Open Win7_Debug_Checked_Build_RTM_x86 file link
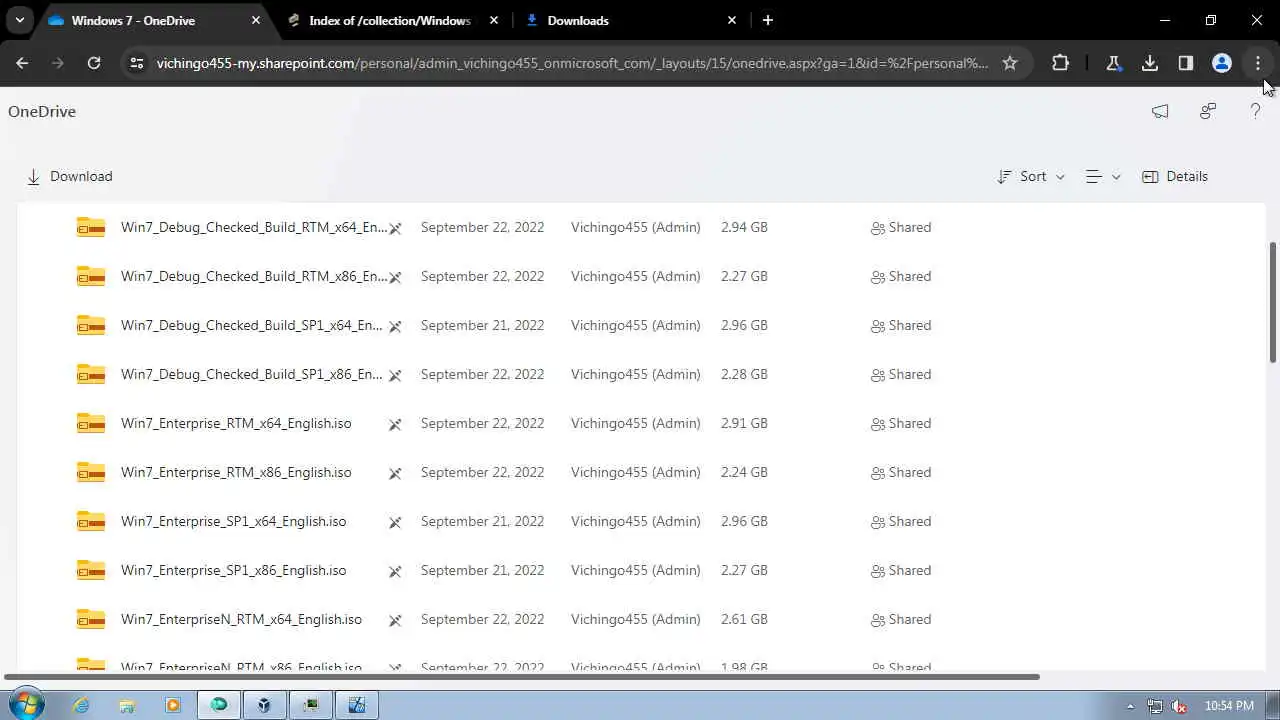Screen dimensions: 1280x720 click(253, 276)
